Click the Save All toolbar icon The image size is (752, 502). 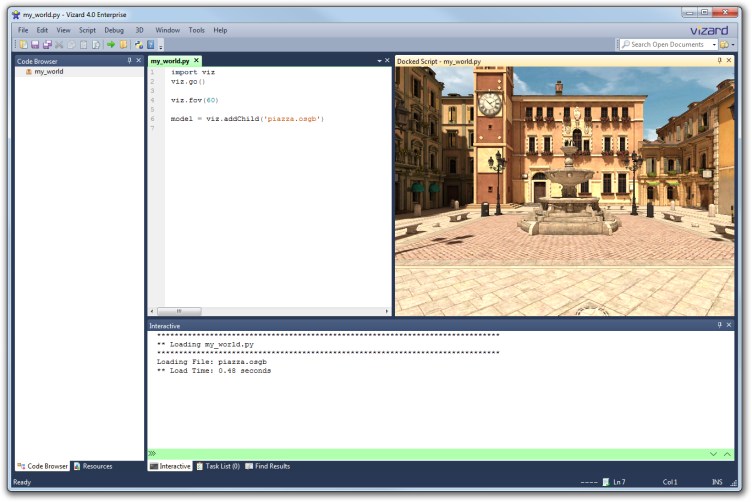pyautogui.click(x=47, y=45)
